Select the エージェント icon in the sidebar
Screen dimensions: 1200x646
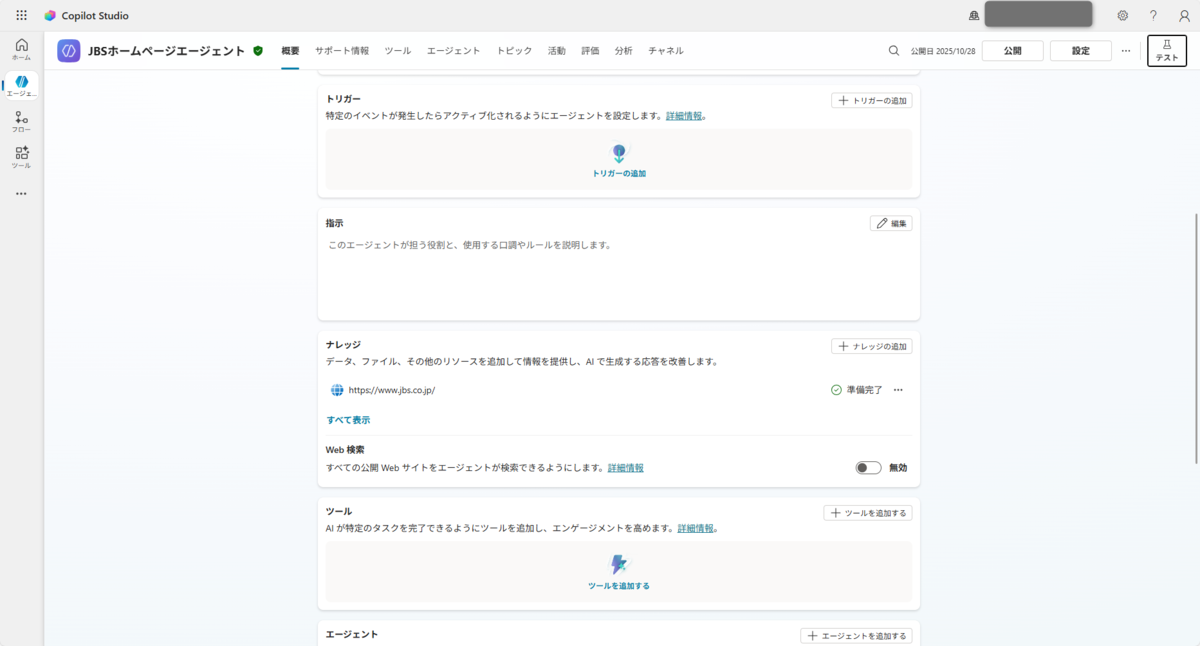[20, 84]
